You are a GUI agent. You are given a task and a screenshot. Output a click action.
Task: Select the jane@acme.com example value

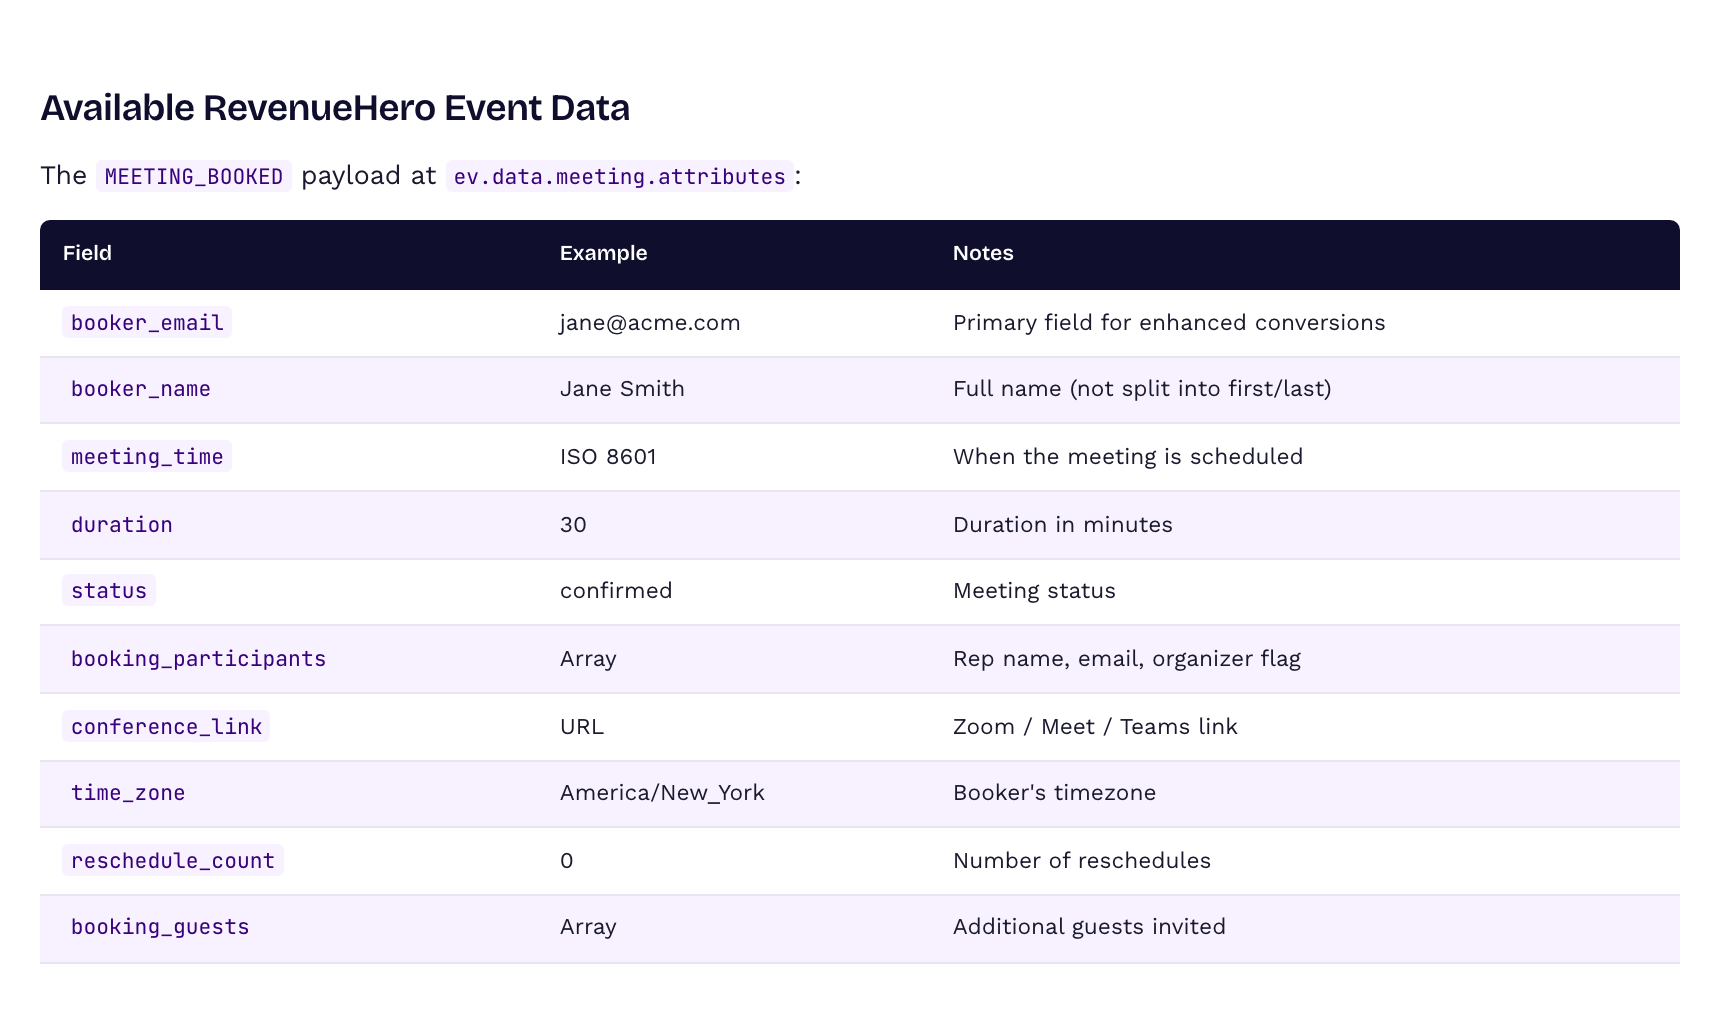click(x=650, y=322)
